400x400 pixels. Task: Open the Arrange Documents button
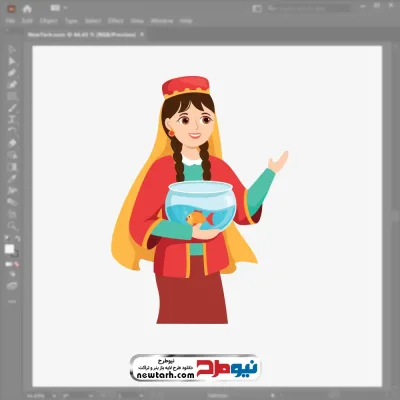pyautogui.click(x=257, y=9)
